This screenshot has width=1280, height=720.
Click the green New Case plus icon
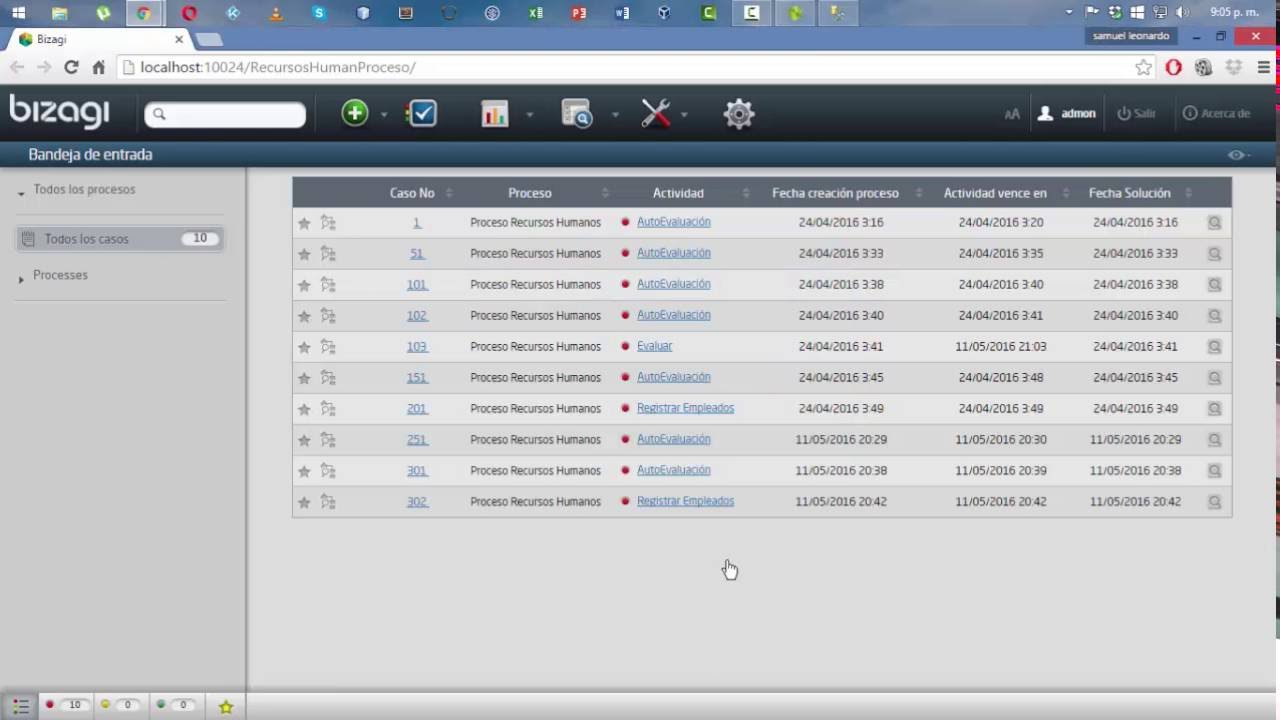pos(355,113)
